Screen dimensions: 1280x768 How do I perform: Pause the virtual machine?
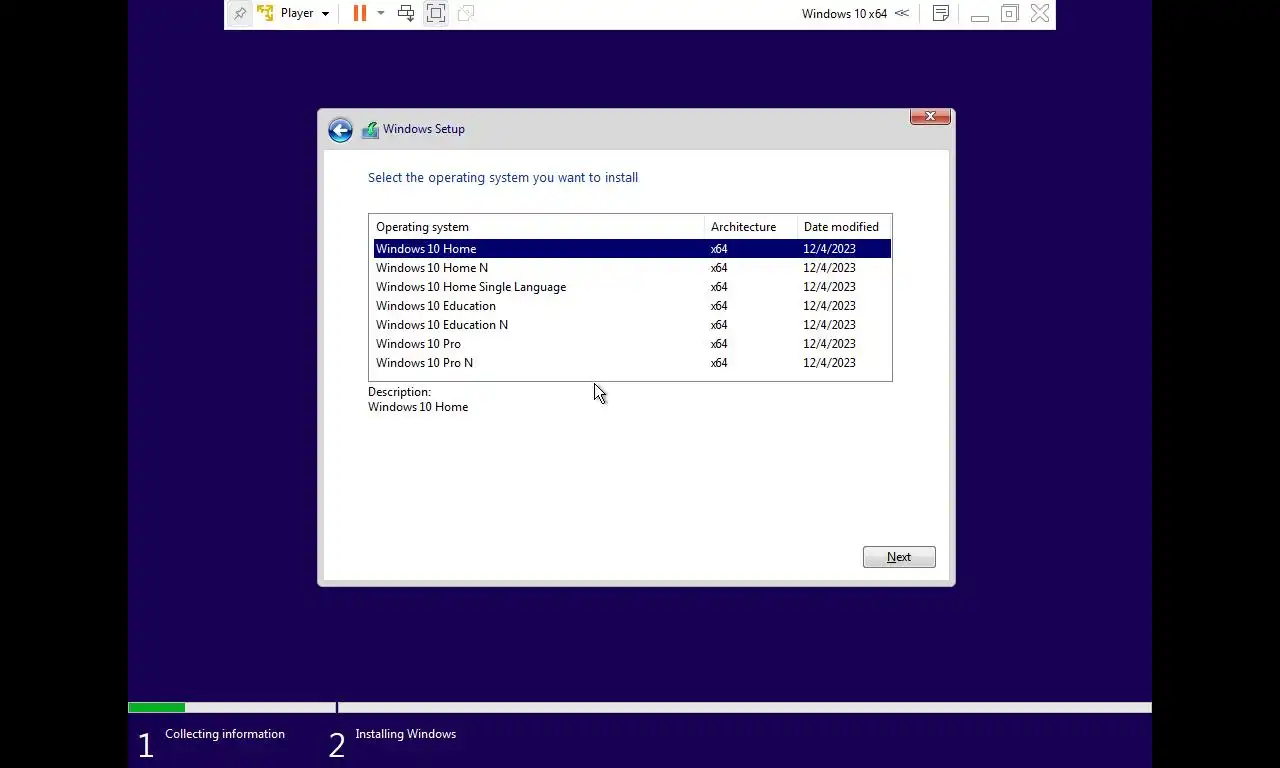(360, 13)
